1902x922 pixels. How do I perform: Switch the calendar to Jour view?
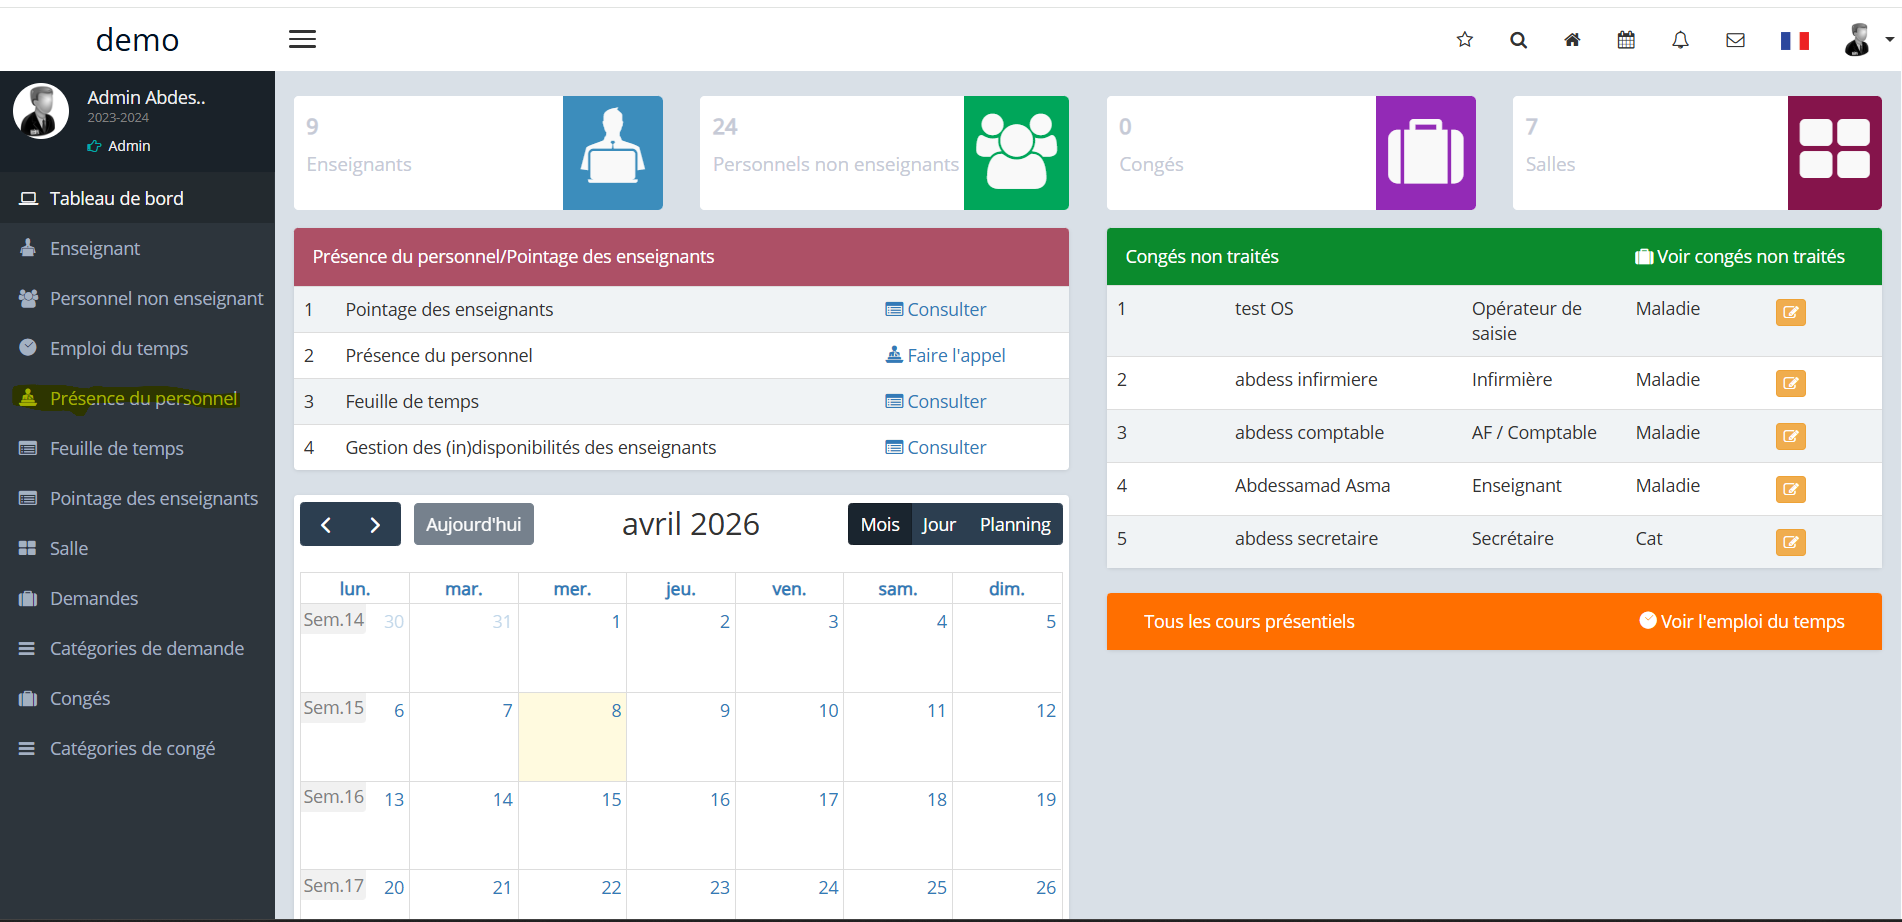(x=938, y=524)
